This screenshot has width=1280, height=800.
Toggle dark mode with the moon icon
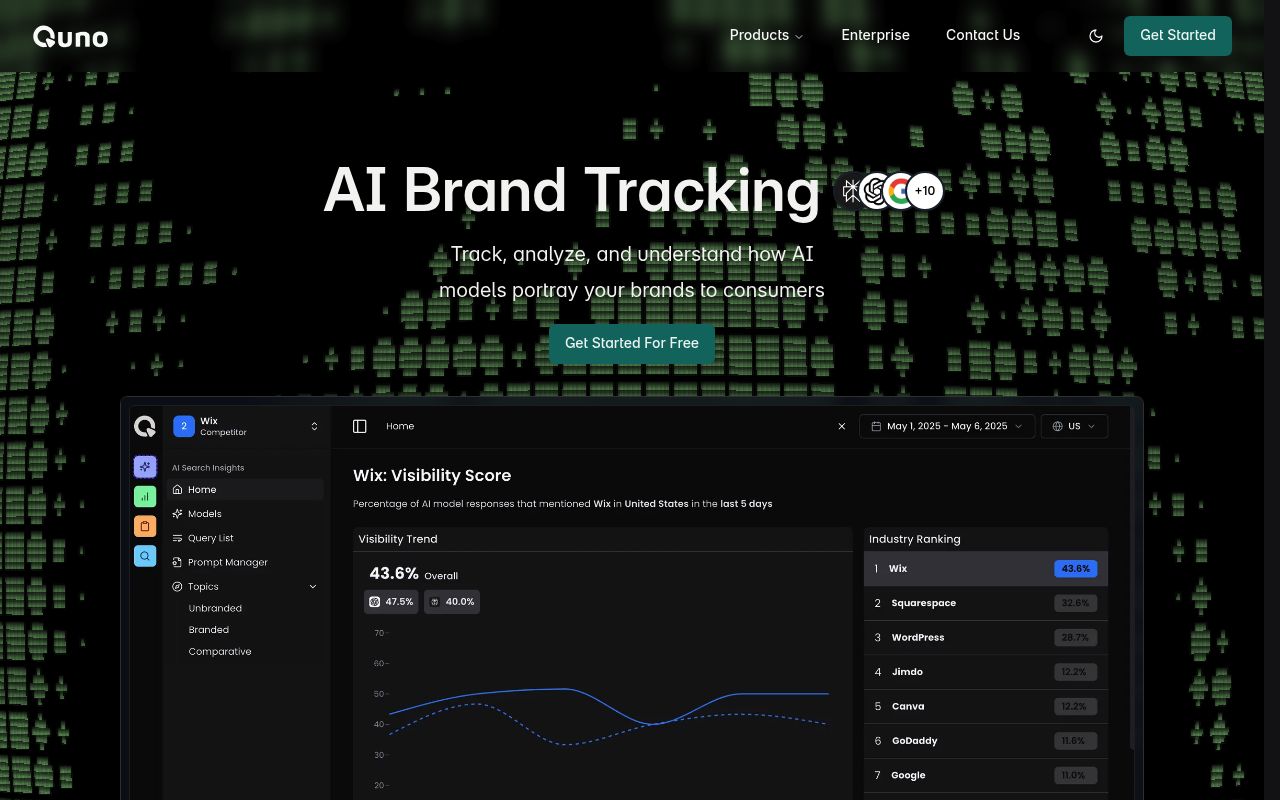1096,36
